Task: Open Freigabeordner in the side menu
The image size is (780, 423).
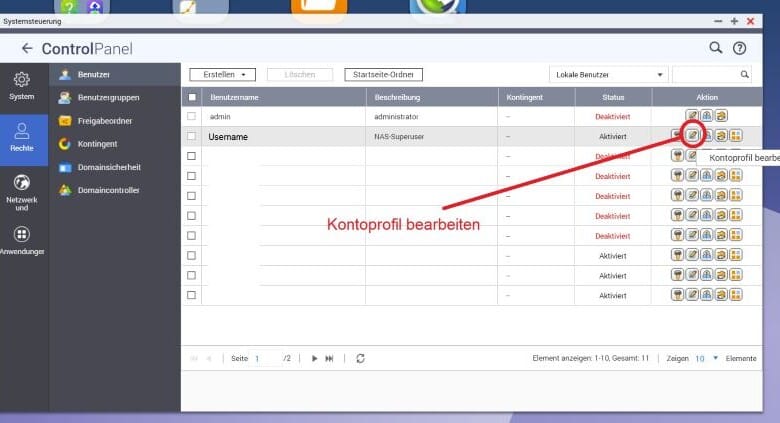Action: pyautogui.click(x=104, y=121)
